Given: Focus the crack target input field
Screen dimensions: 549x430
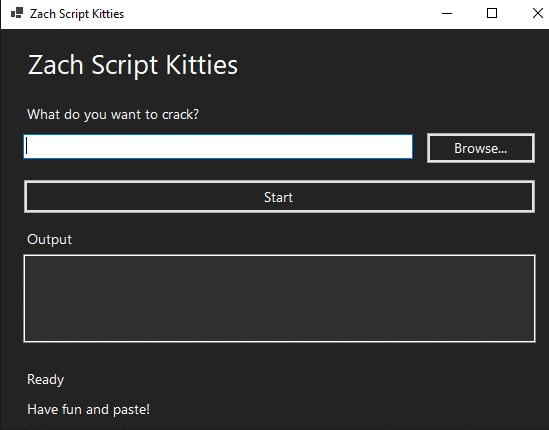Looking at the screenshot, I should click(218, 146).
